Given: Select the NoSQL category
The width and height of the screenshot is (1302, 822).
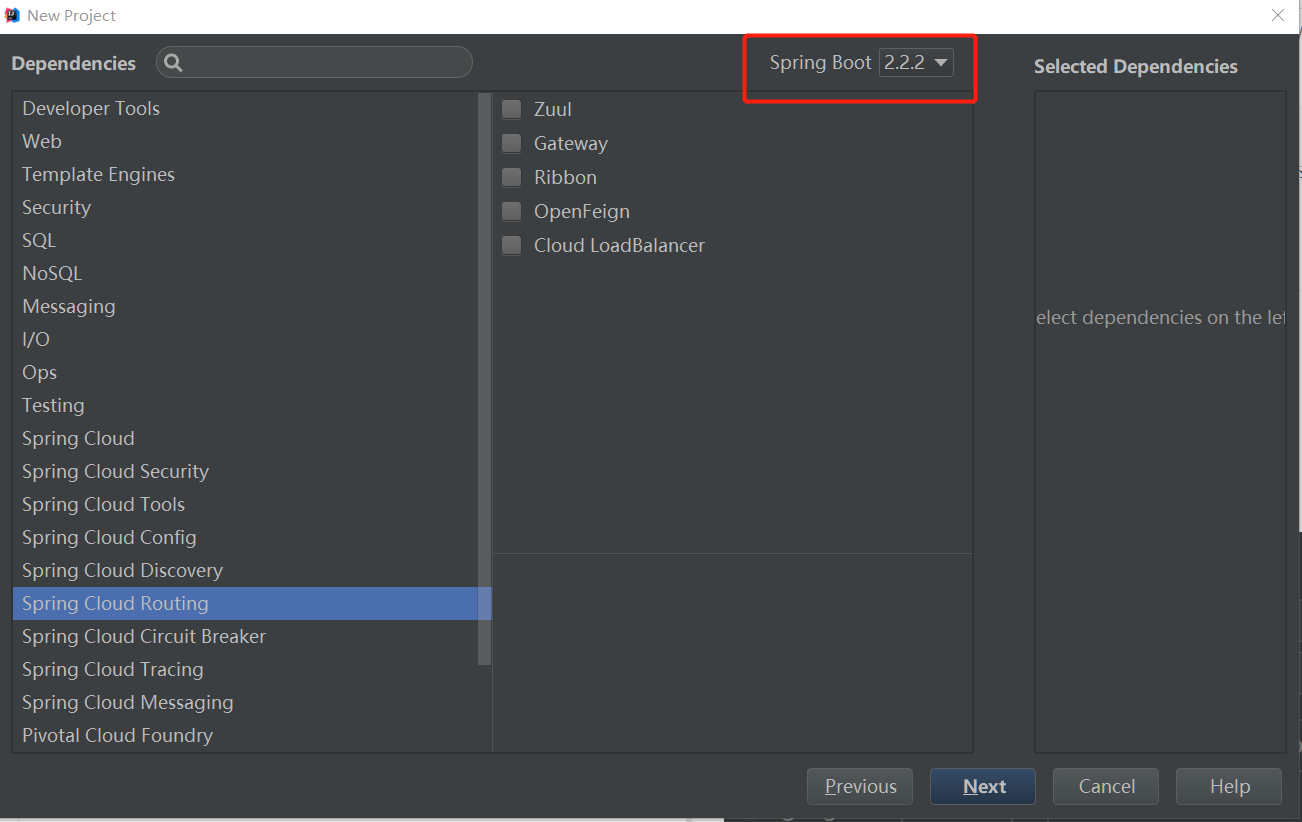Looking at the screenshot, I should click(245, 273).
